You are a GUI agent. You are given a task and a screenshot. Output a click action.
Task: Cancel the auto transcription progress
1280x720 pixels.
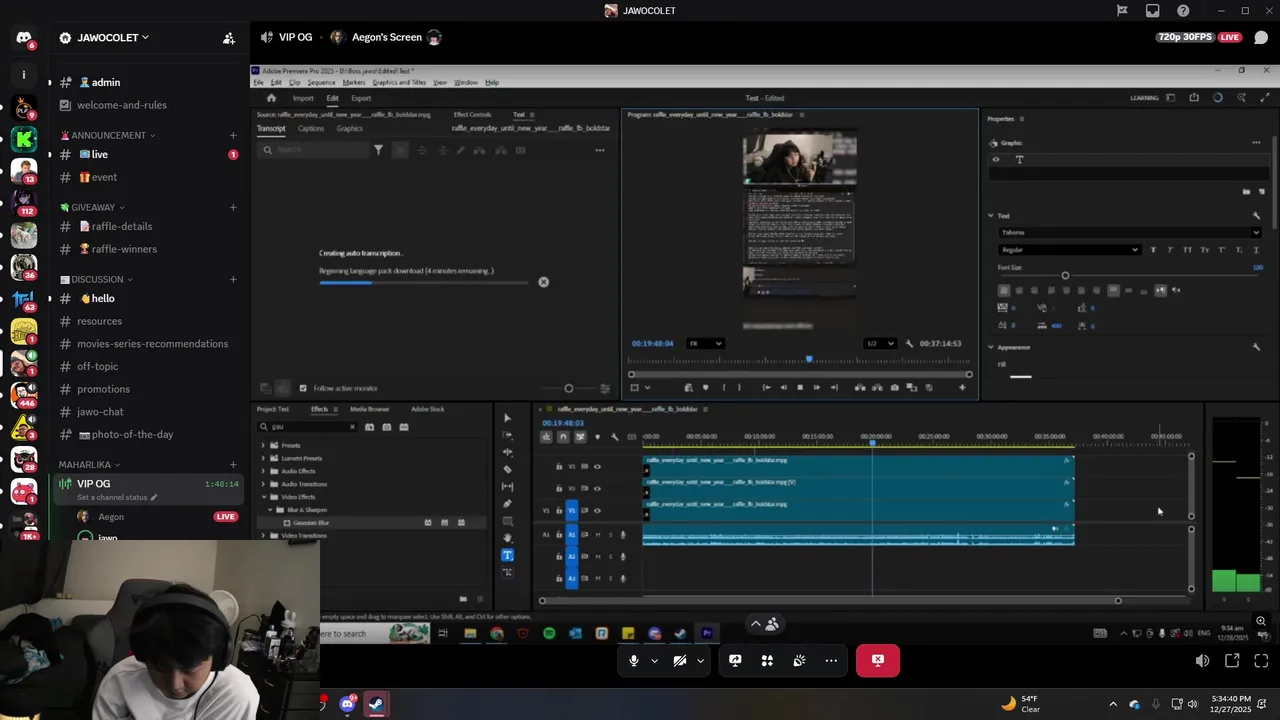coord(543,282)
